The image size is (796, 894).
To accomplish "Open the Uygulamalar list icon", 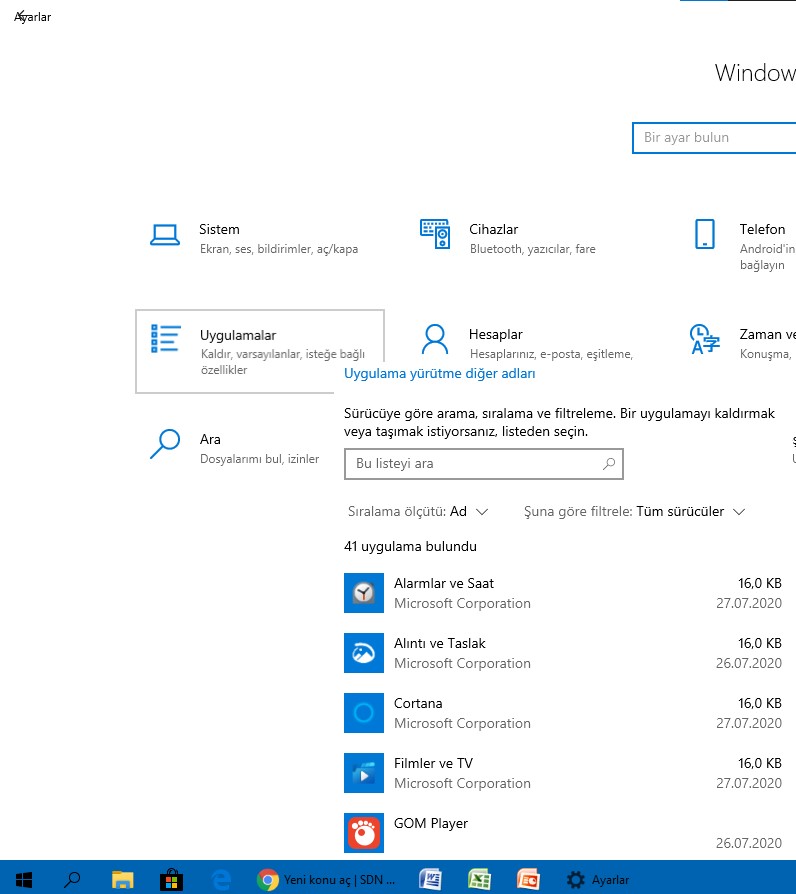I will 165,339.
